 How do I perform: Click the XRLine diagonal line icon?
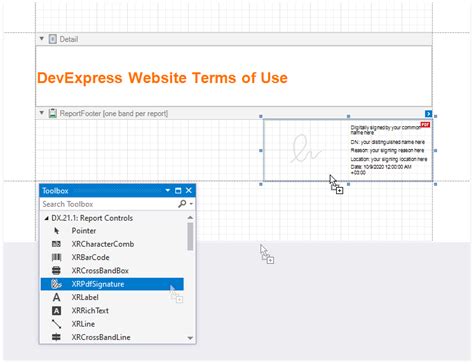point(57,324)
